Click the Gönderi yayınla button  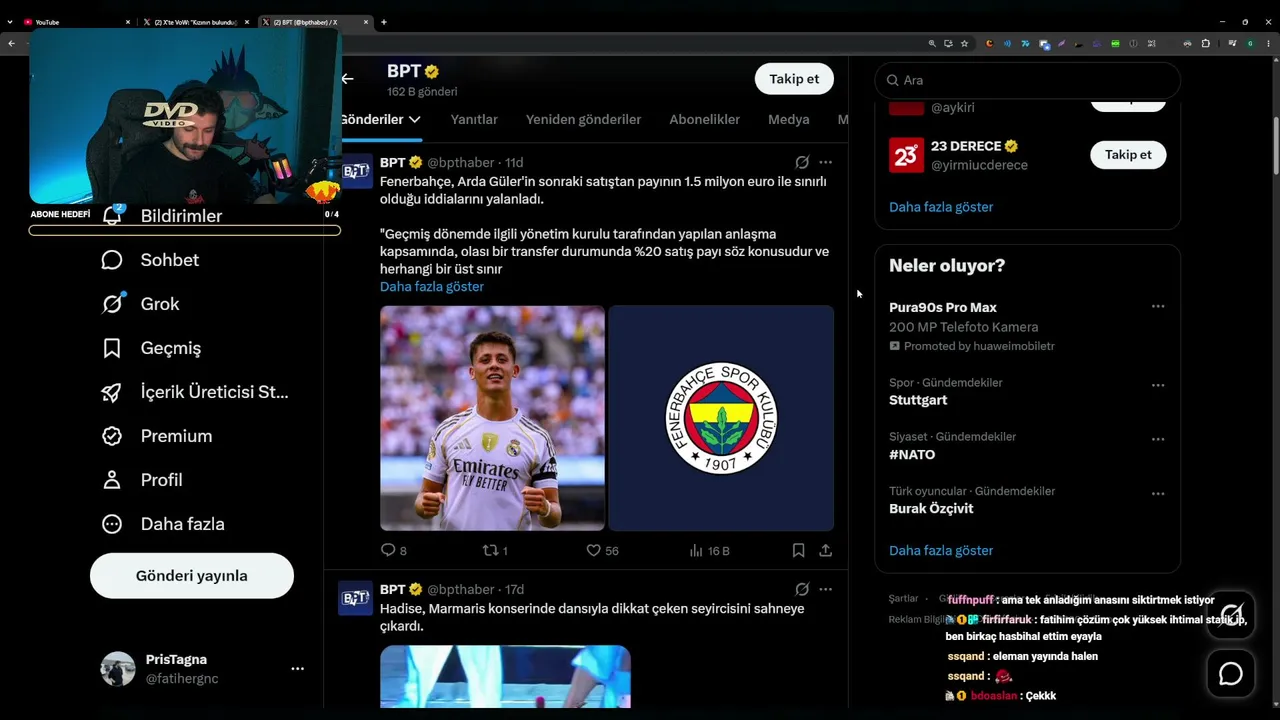192,576
